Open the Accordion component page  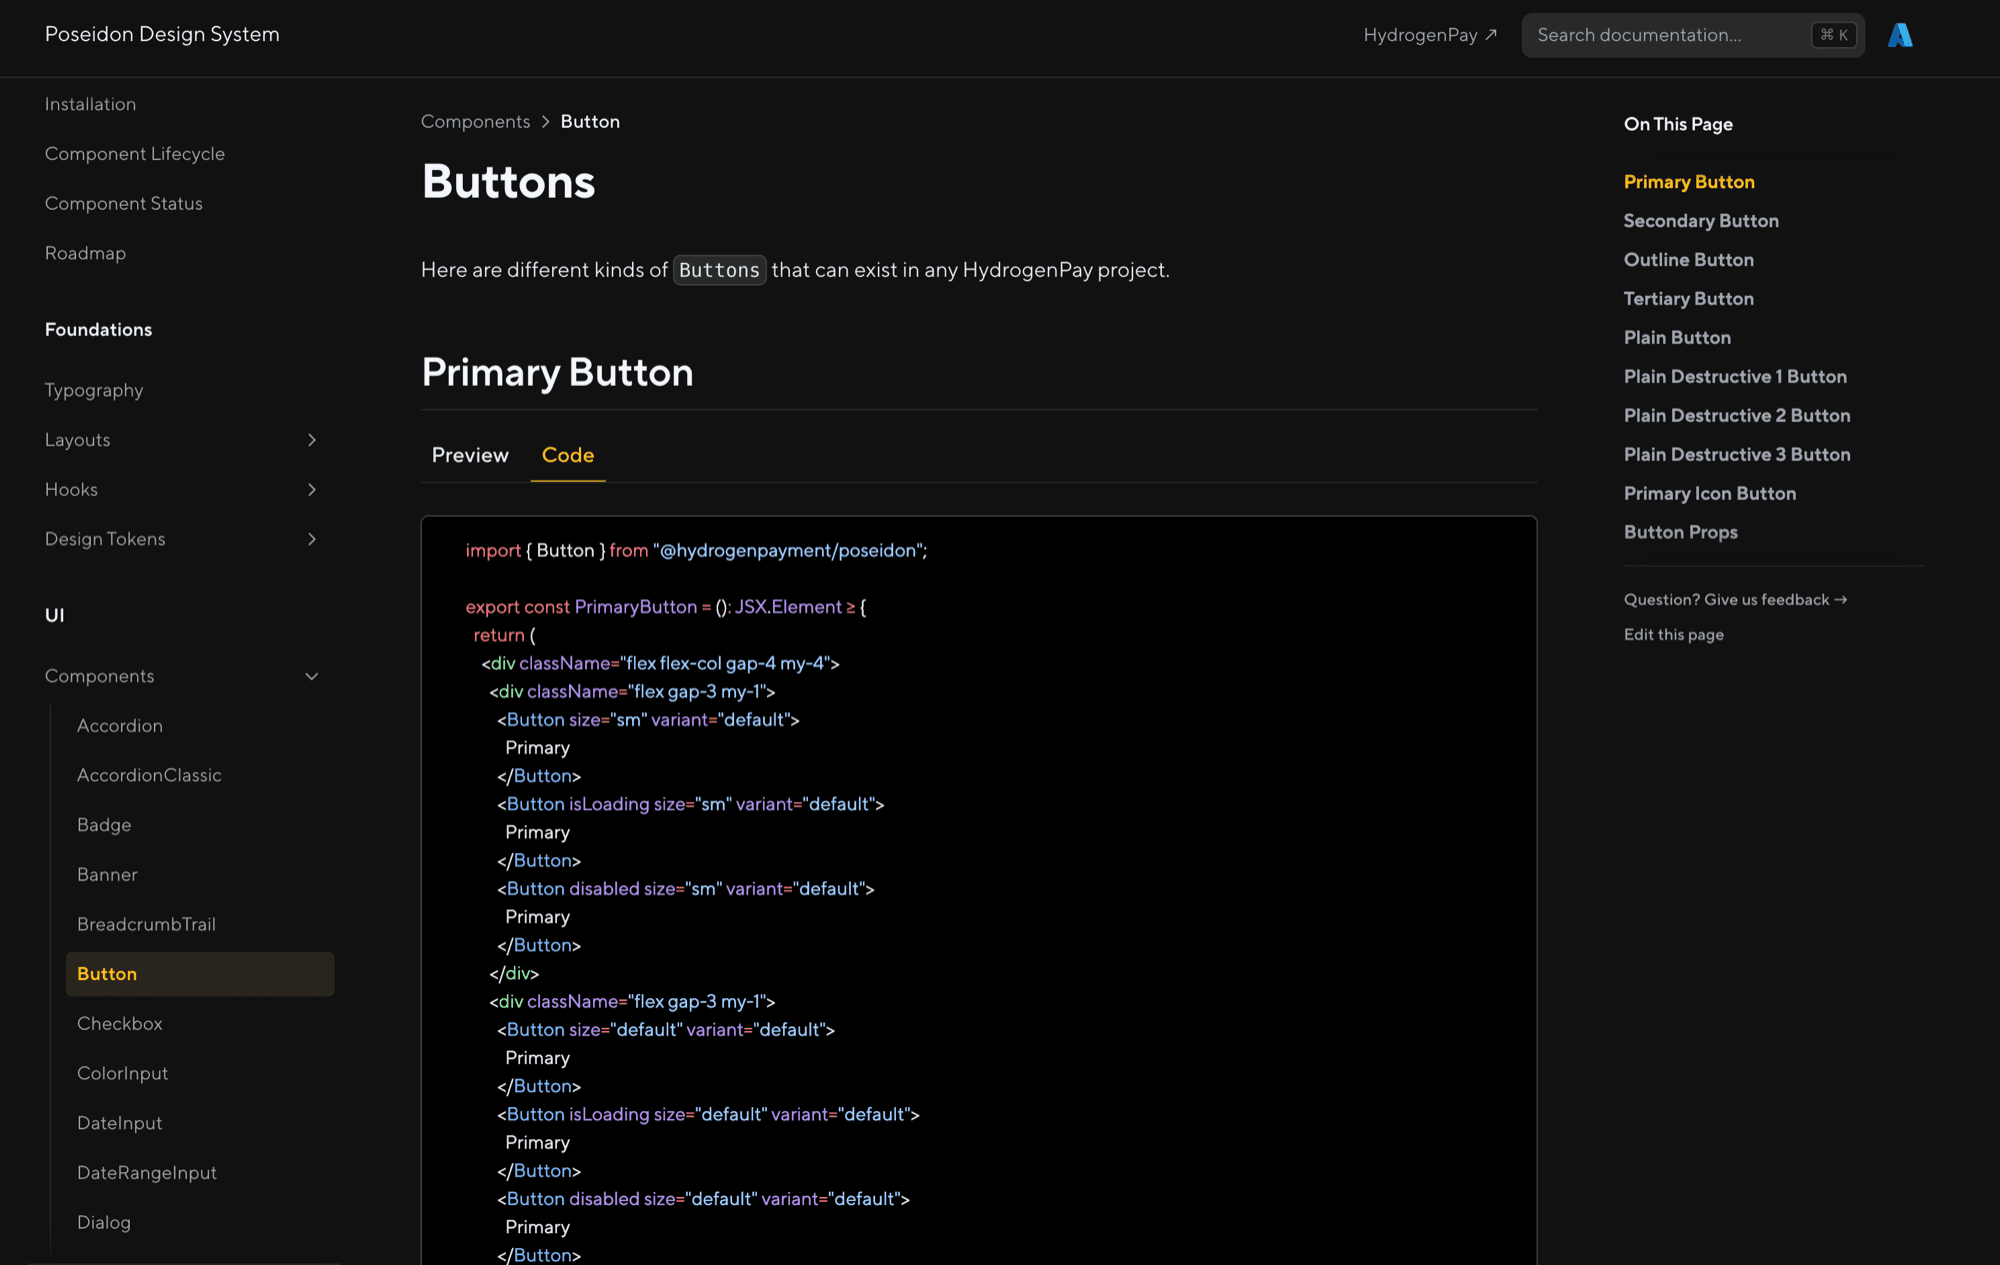[120, 726]
